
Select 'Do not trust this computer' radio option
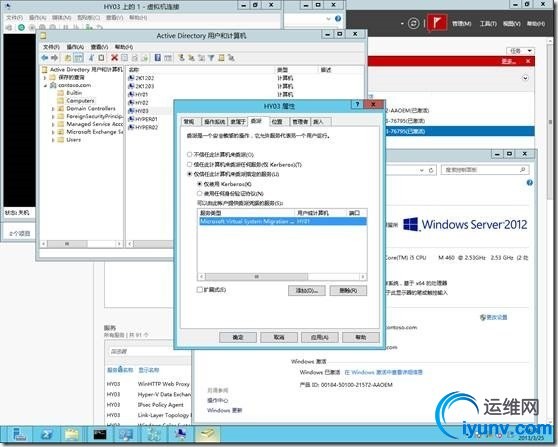[x=189, y=154]
